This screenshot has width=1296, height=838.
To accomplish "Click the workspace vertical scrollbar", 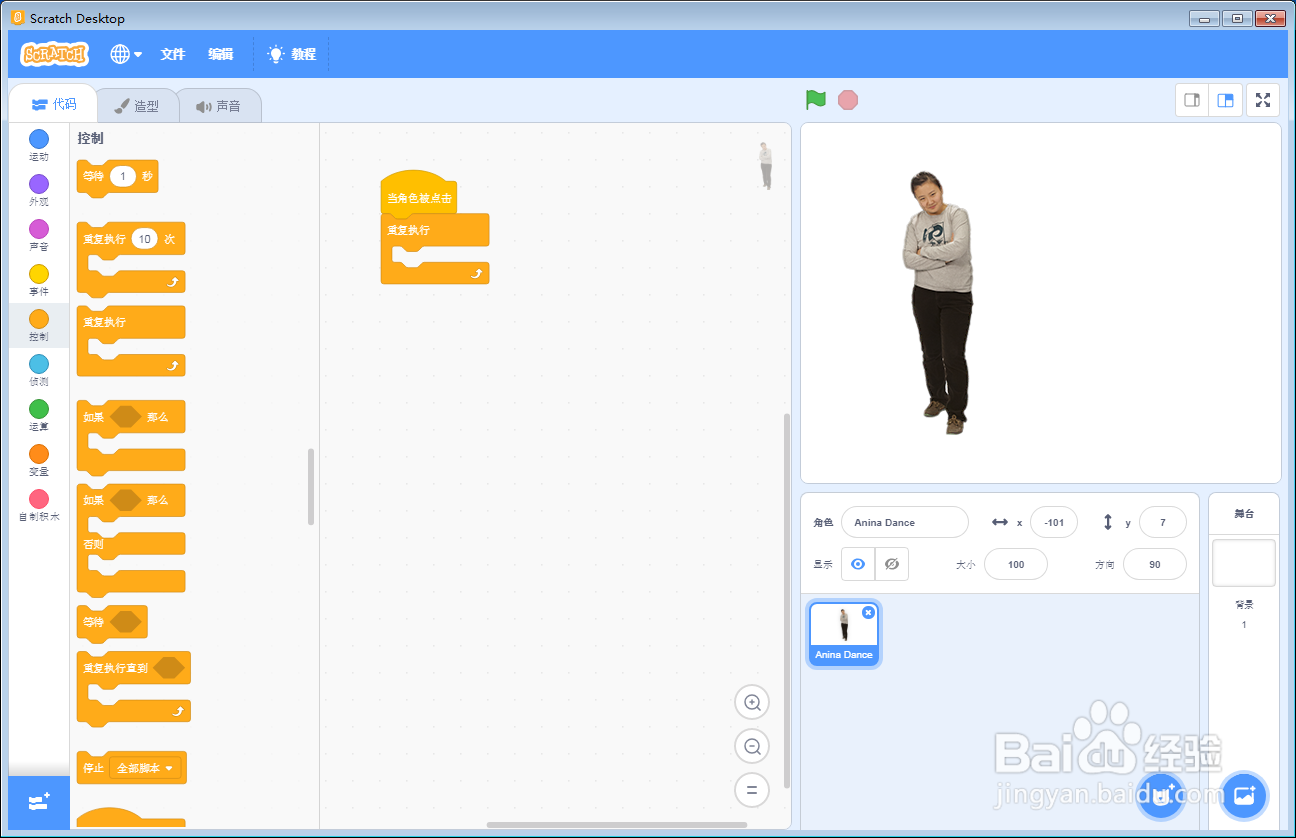I will click(786, 600).
